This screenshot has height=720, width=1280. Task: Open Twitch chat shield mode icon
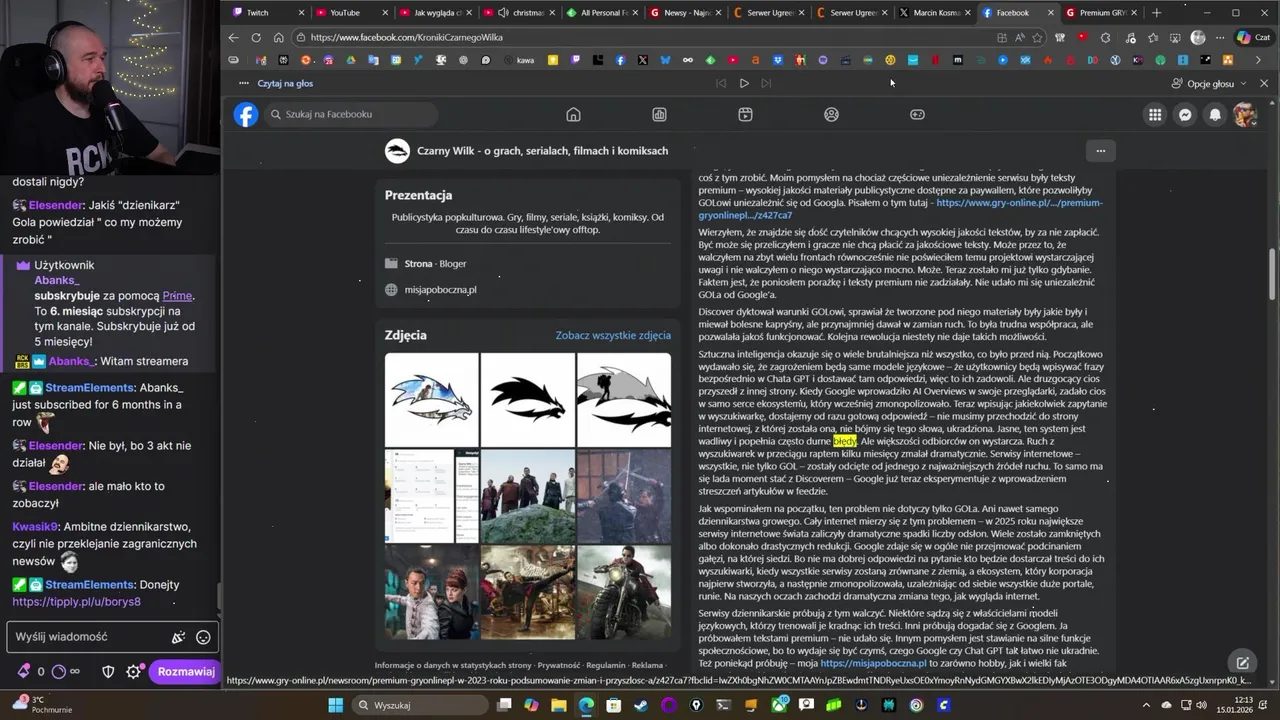click(x=108, y=672)
